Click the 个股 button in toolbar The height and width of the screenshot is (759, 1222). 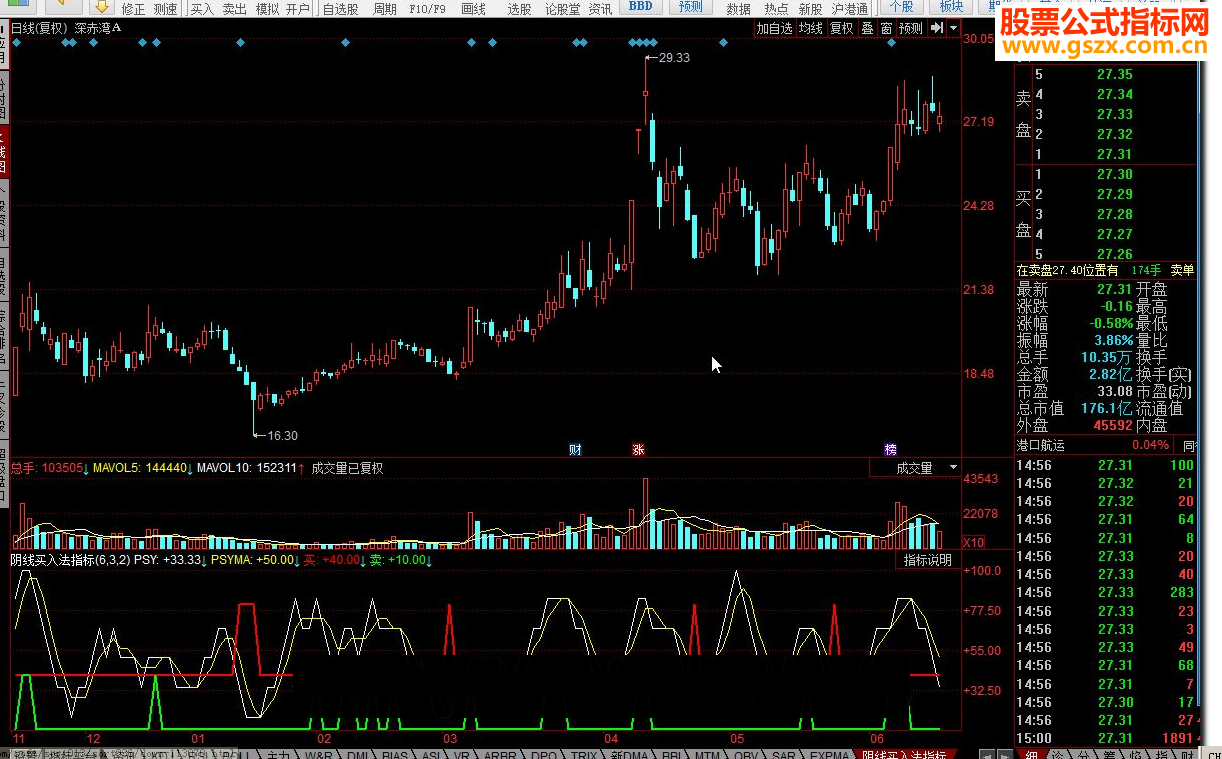click(x=900, y=7)
